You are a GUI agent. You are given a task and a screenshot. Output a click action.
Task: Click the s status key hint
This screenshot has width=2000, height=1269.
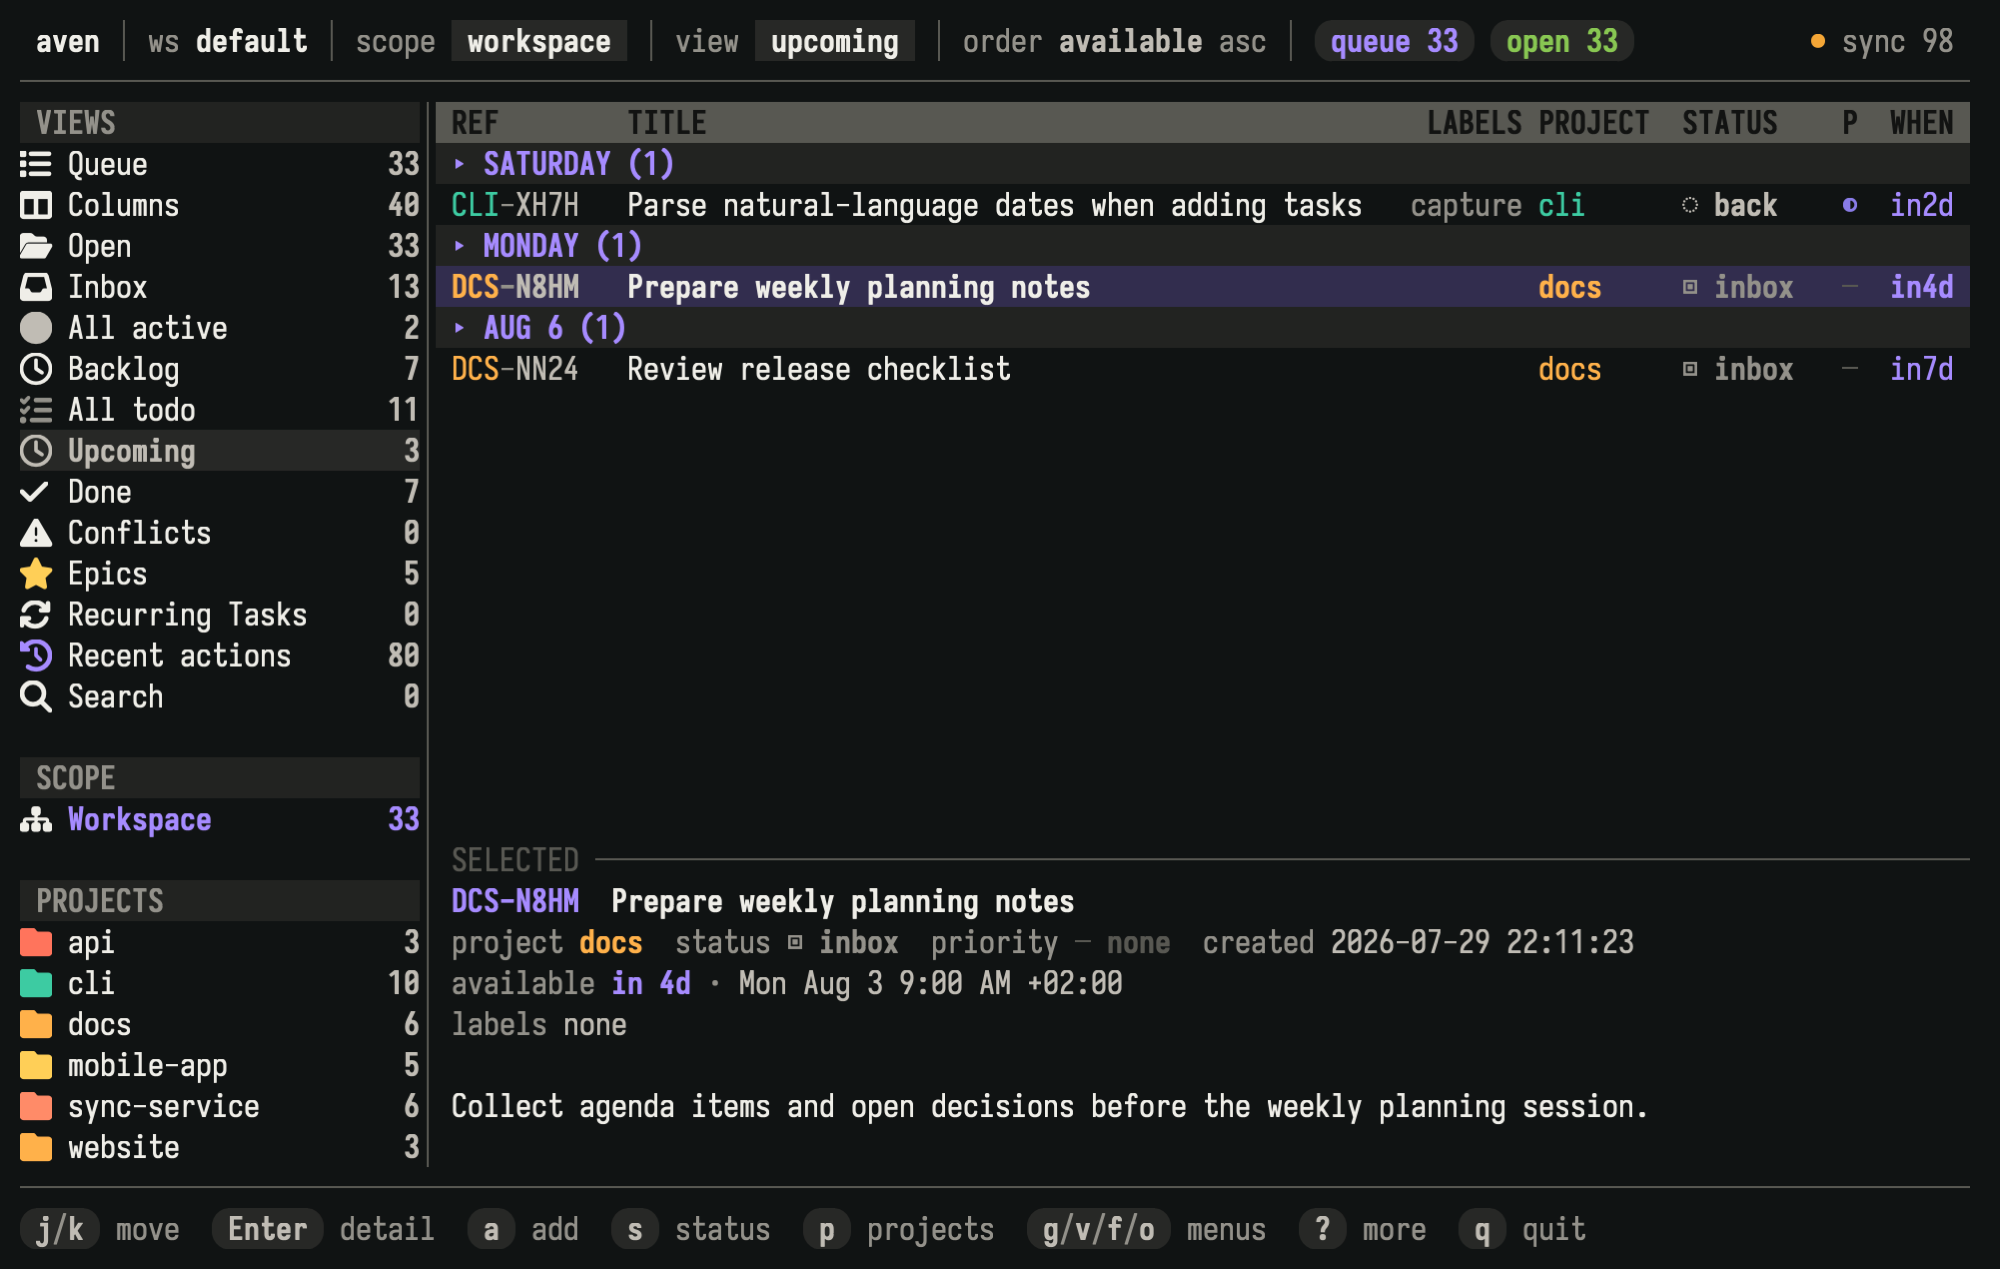(x=691, y=1229)
